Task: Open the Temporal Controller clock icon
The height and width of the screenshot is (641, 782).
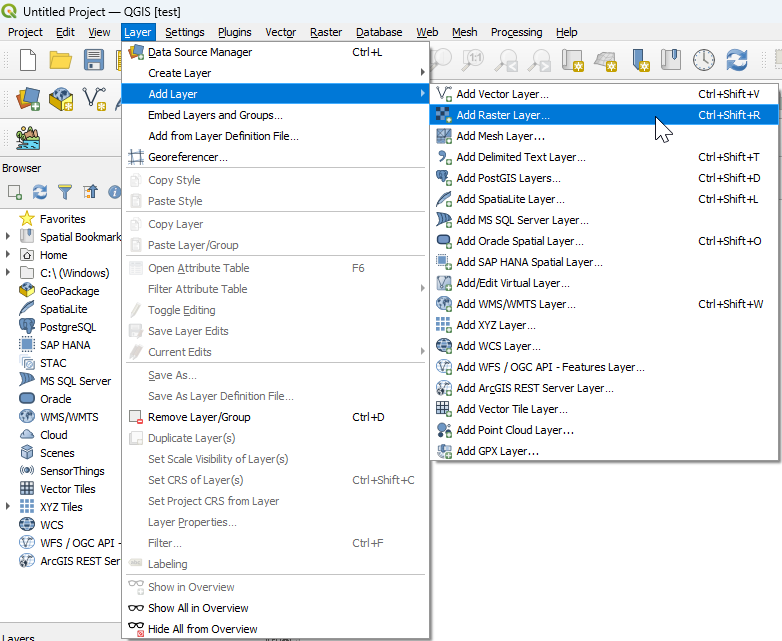Action: [x=704, y=60]
